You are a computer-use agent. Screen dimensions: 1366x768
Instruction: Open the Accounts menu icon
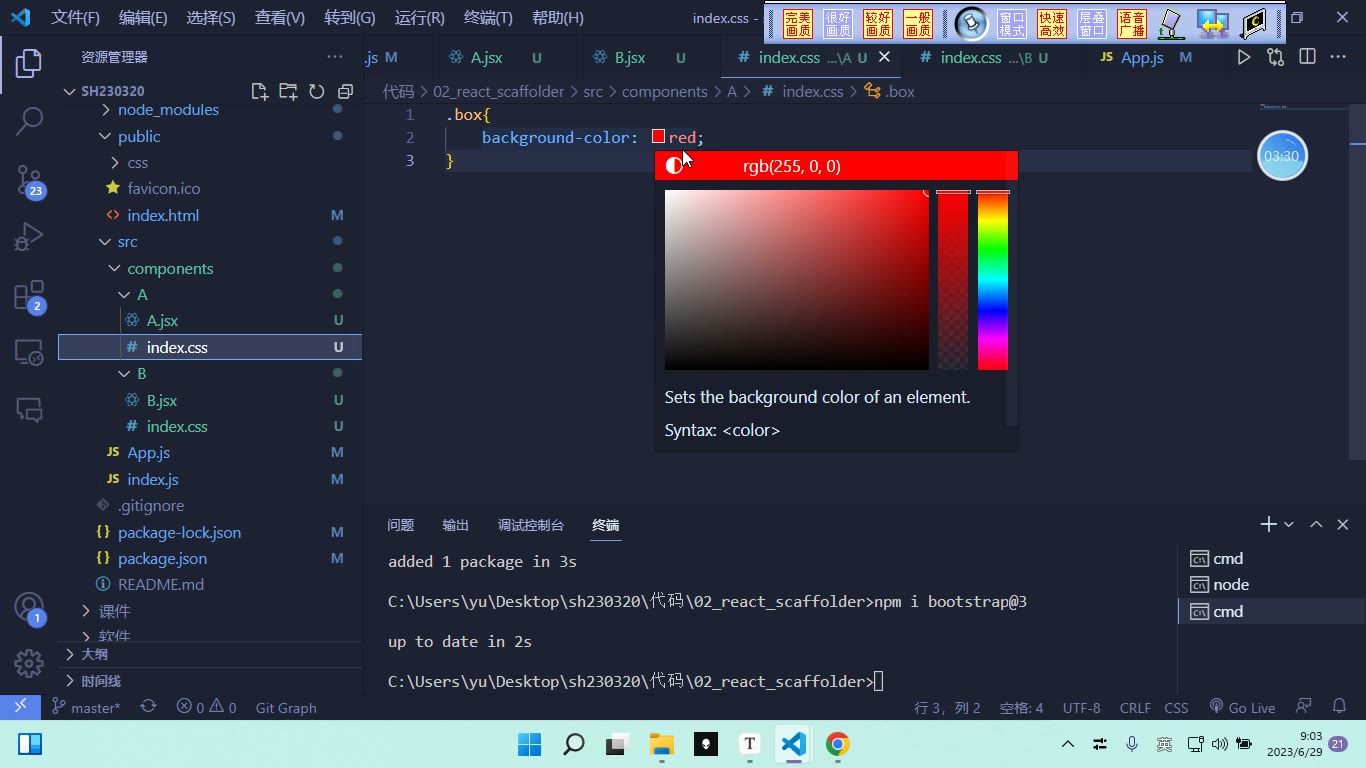point(29,608)
